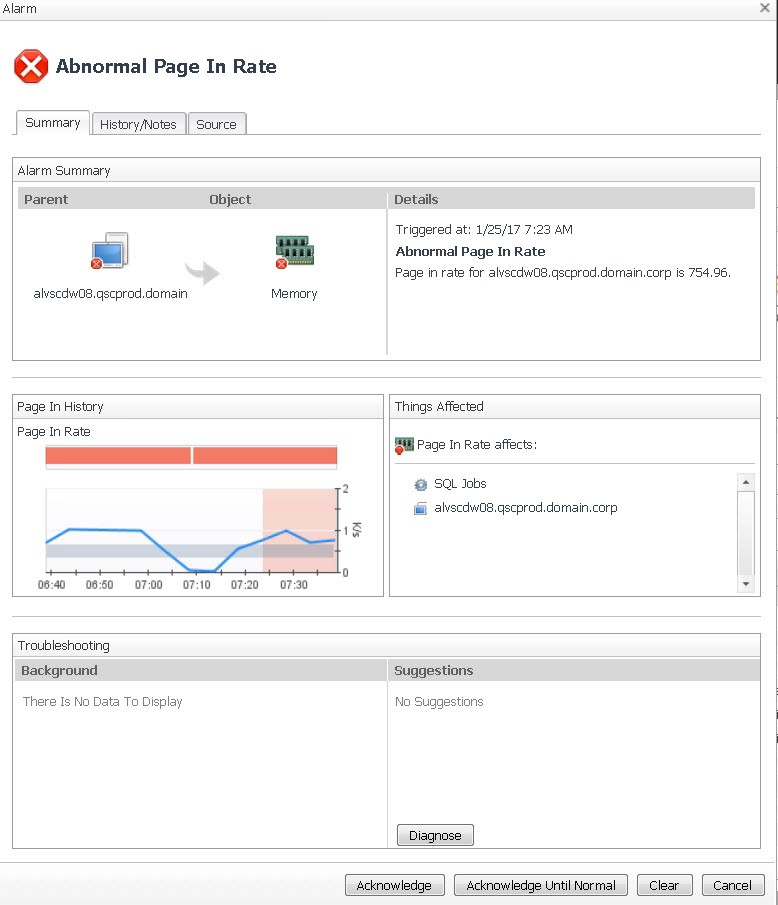The image size is (778, 905).
Task: Click the alvscdw08.qscprod.domain parent label
Action: click(x=110, y=294)
